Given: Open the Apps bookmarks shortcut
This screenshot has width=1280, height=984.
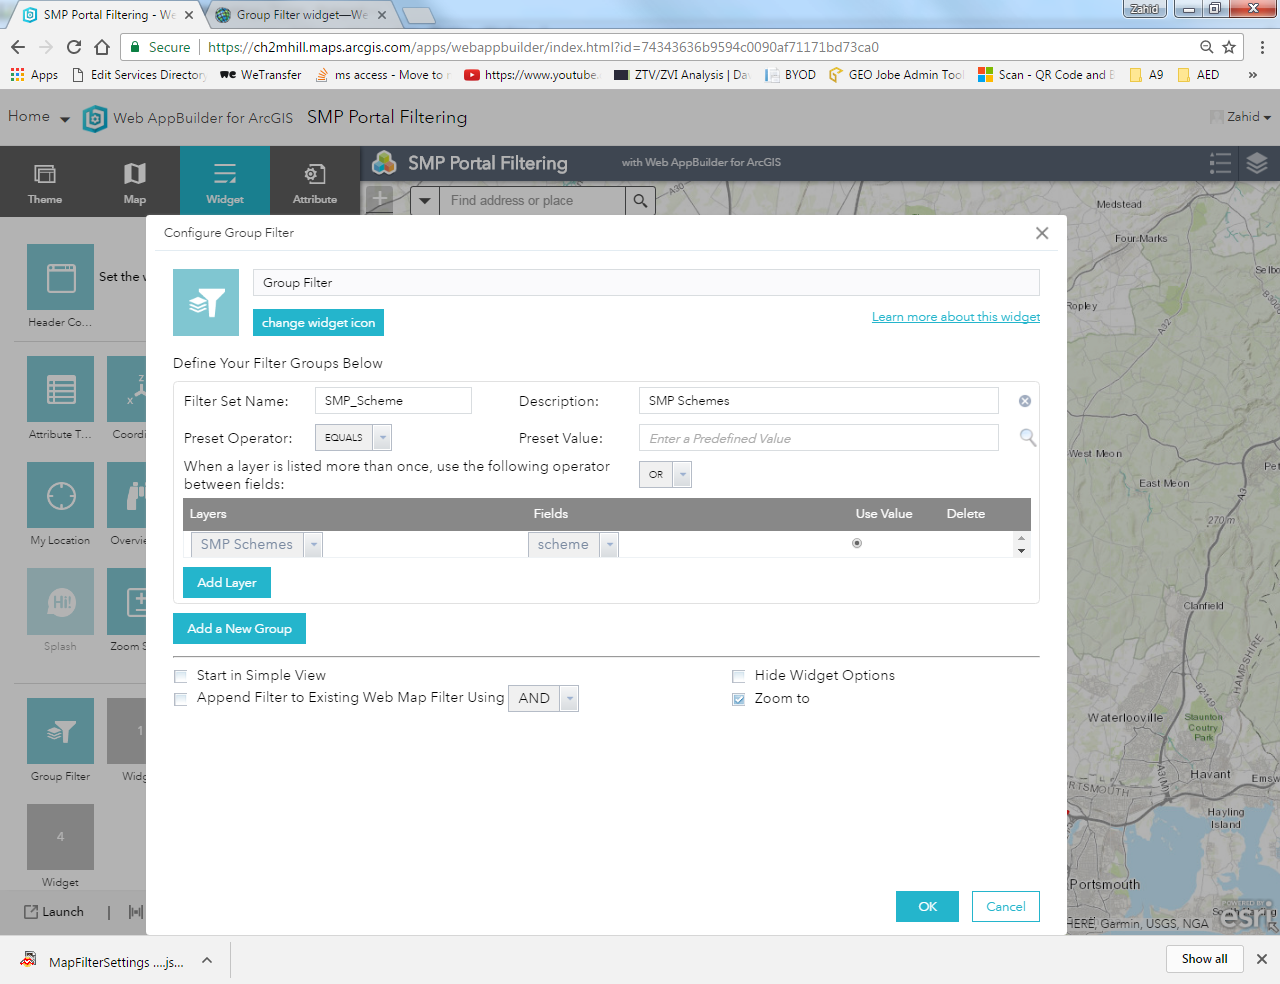Looking at the screenshot, I should (34, 75).
